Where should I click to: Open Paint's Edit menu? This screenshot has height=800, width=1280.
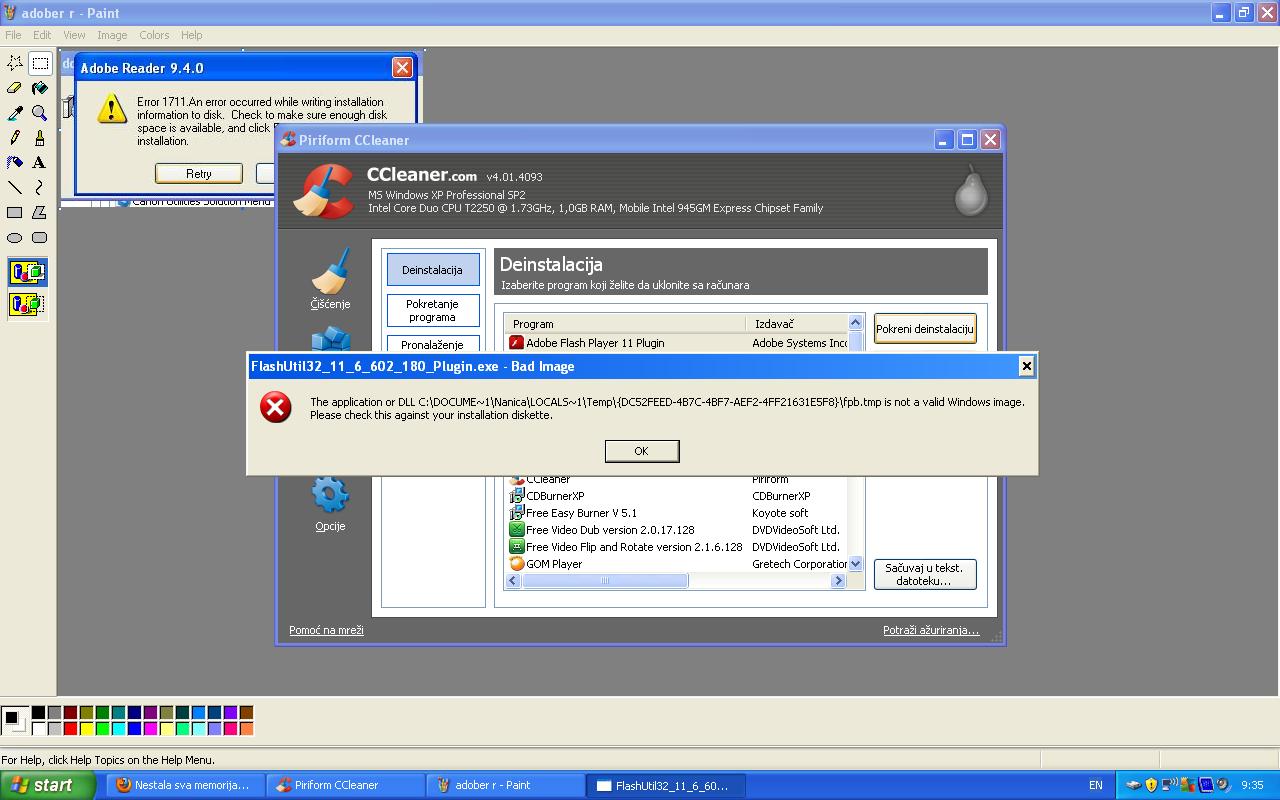(x=42, y=35)
